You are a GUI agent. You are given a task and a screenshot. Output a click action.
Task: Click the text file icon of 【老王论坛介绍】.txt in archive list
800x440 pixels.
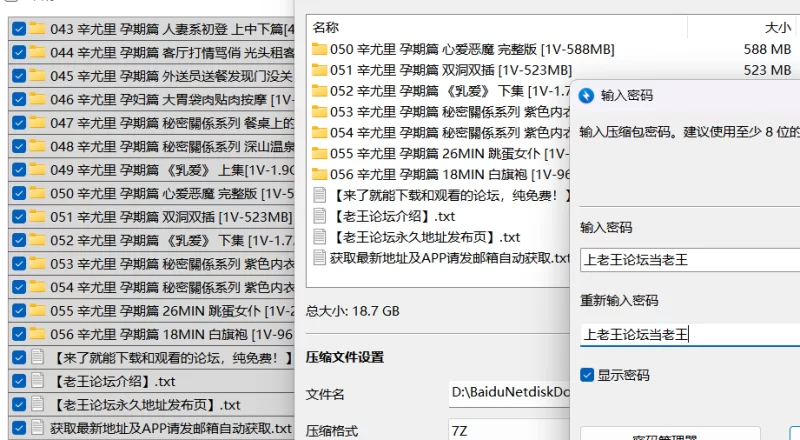click(319, 216)
